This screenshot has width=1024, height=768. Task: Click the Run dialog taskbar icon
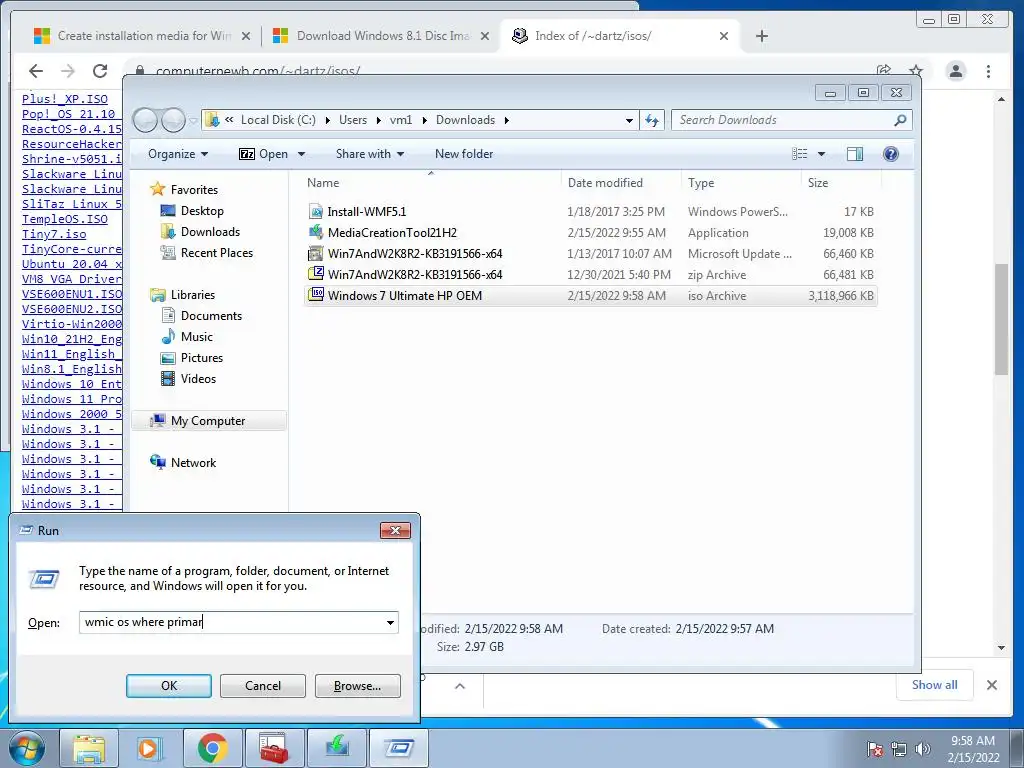pos(399,748)
